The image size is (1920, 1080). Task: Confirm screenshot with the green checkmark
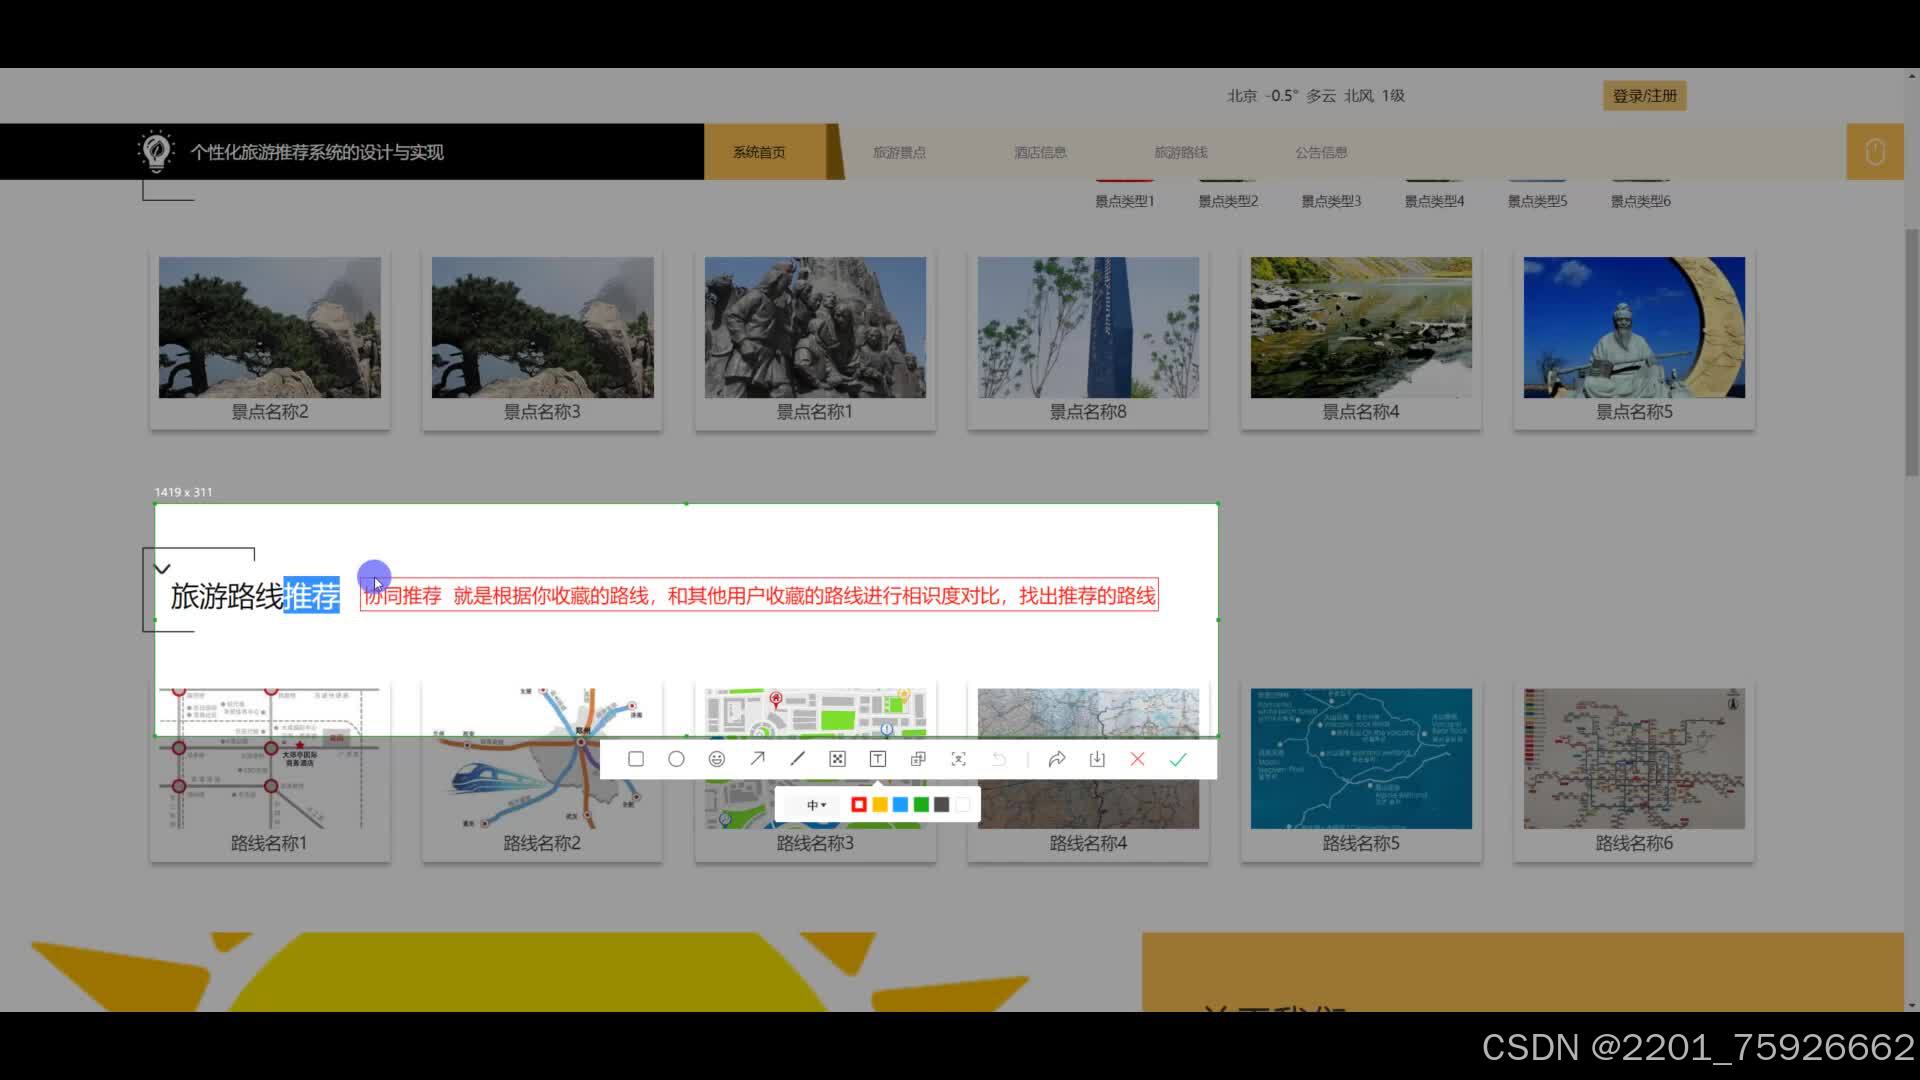coord(1178,759)
